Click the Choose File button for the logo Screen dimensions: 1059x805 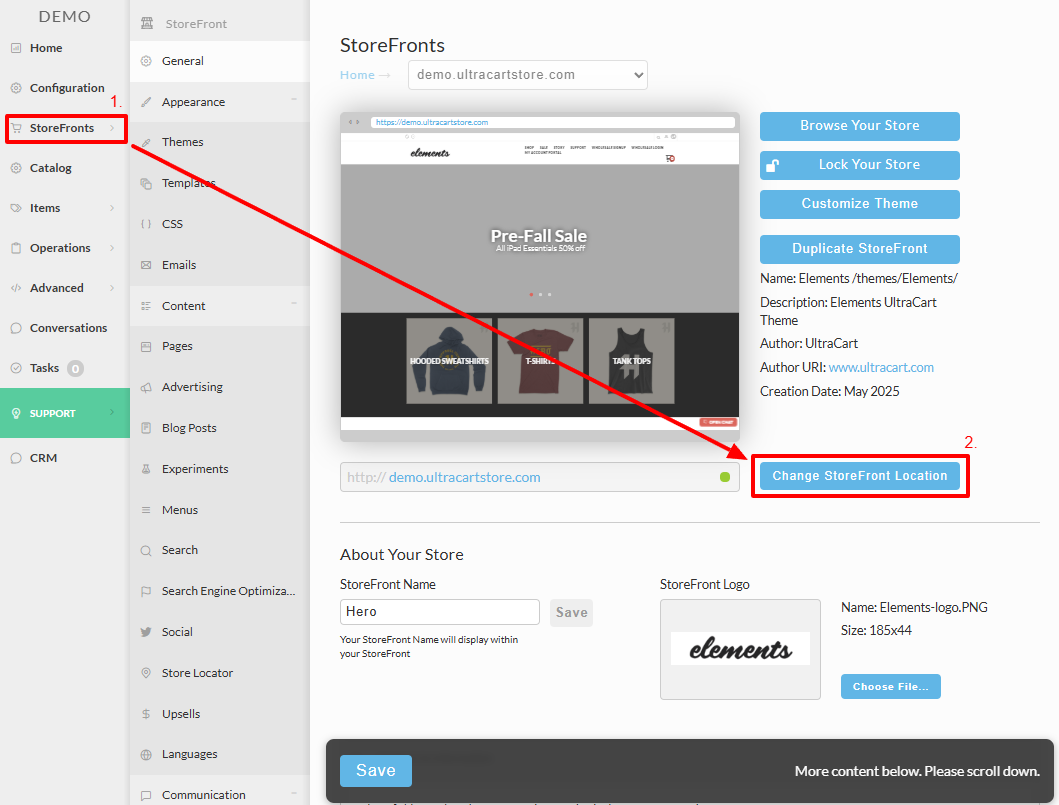tap(890, 686)
